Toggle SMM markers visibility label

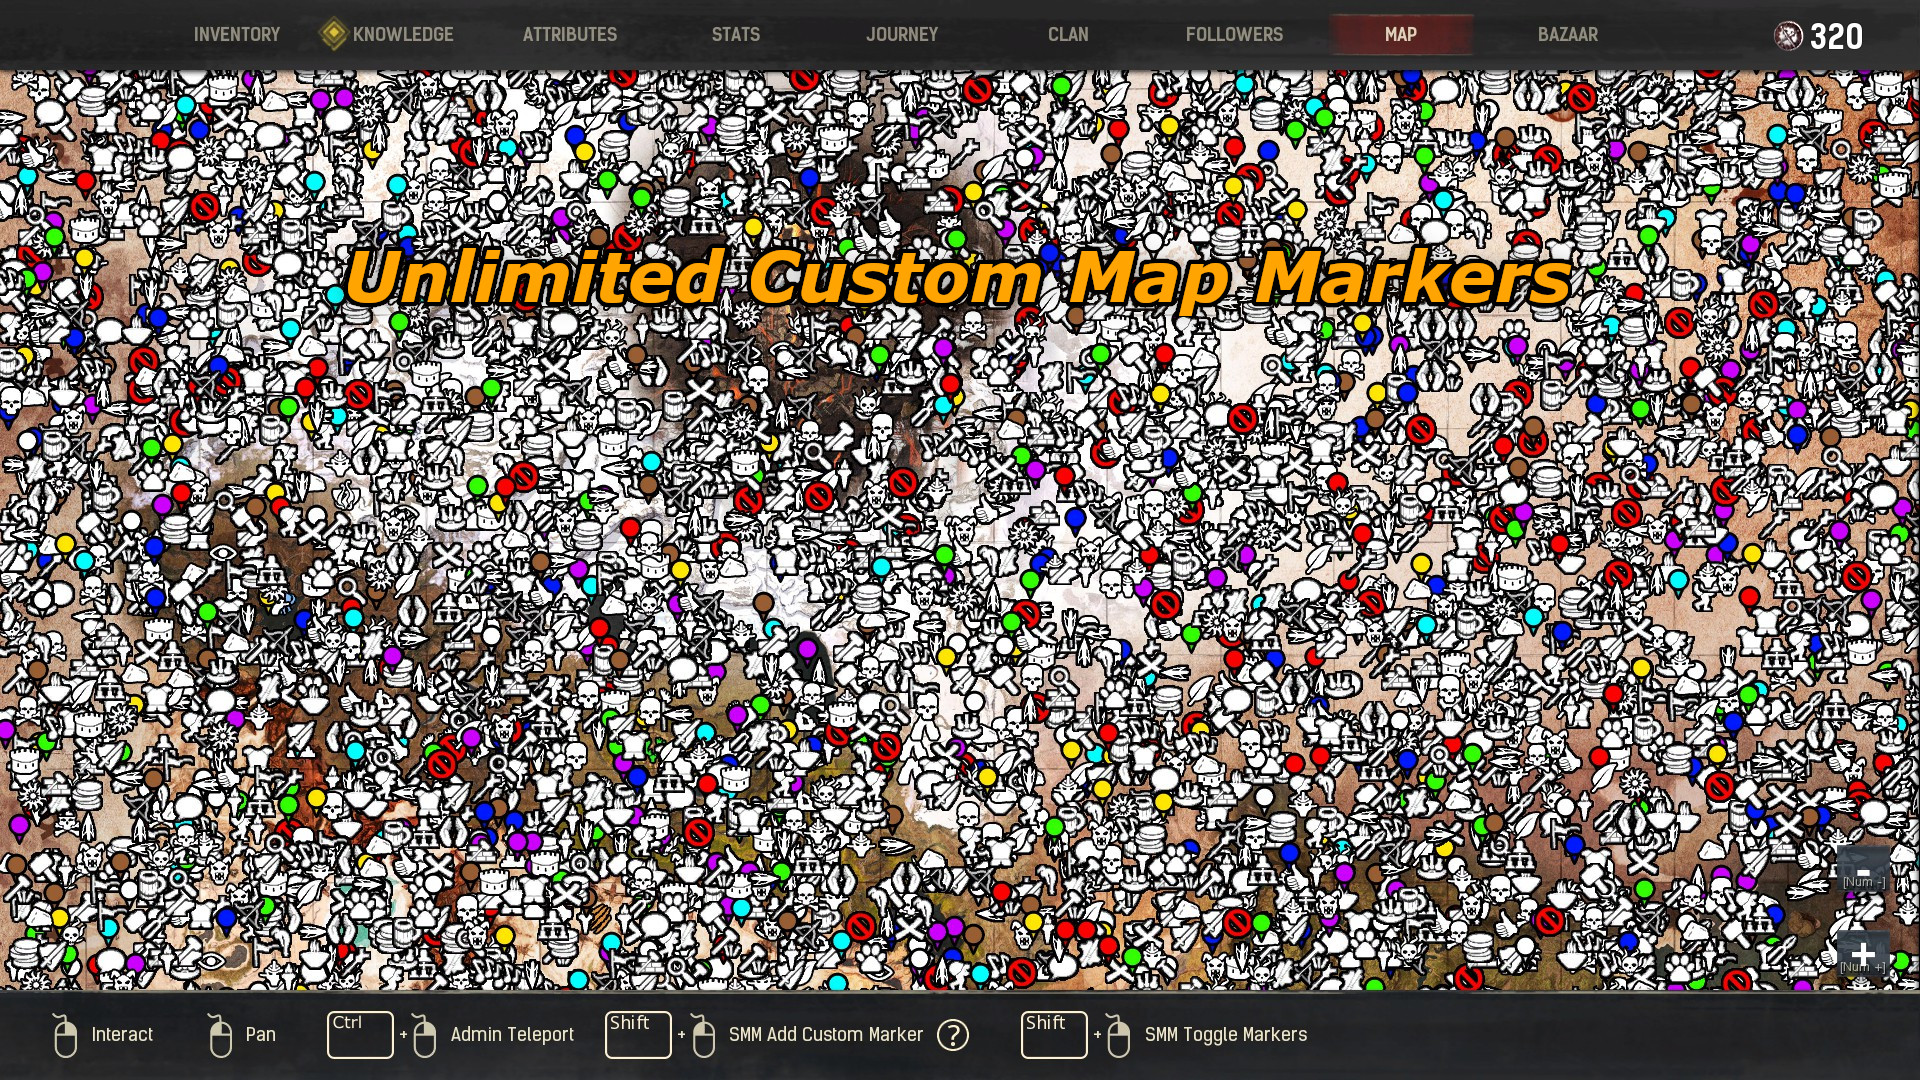(1226, 1035)
